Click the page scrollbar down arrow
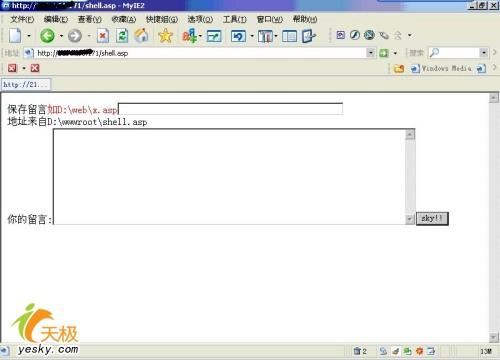 (x=493, y=337)
